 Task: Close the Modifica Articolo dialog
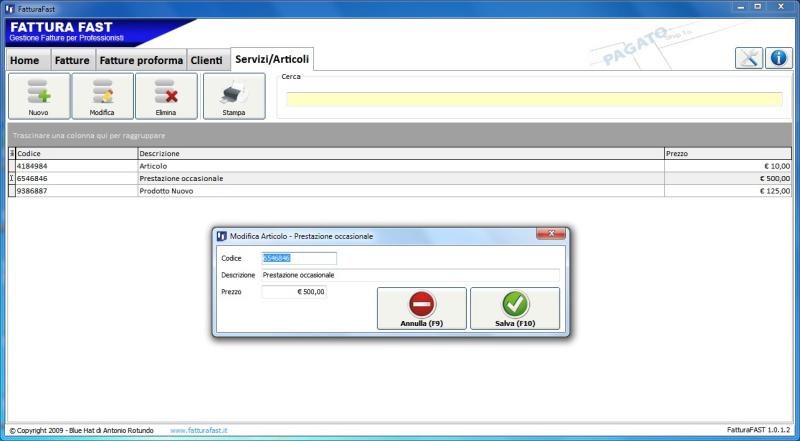click(x=551, y=235)
